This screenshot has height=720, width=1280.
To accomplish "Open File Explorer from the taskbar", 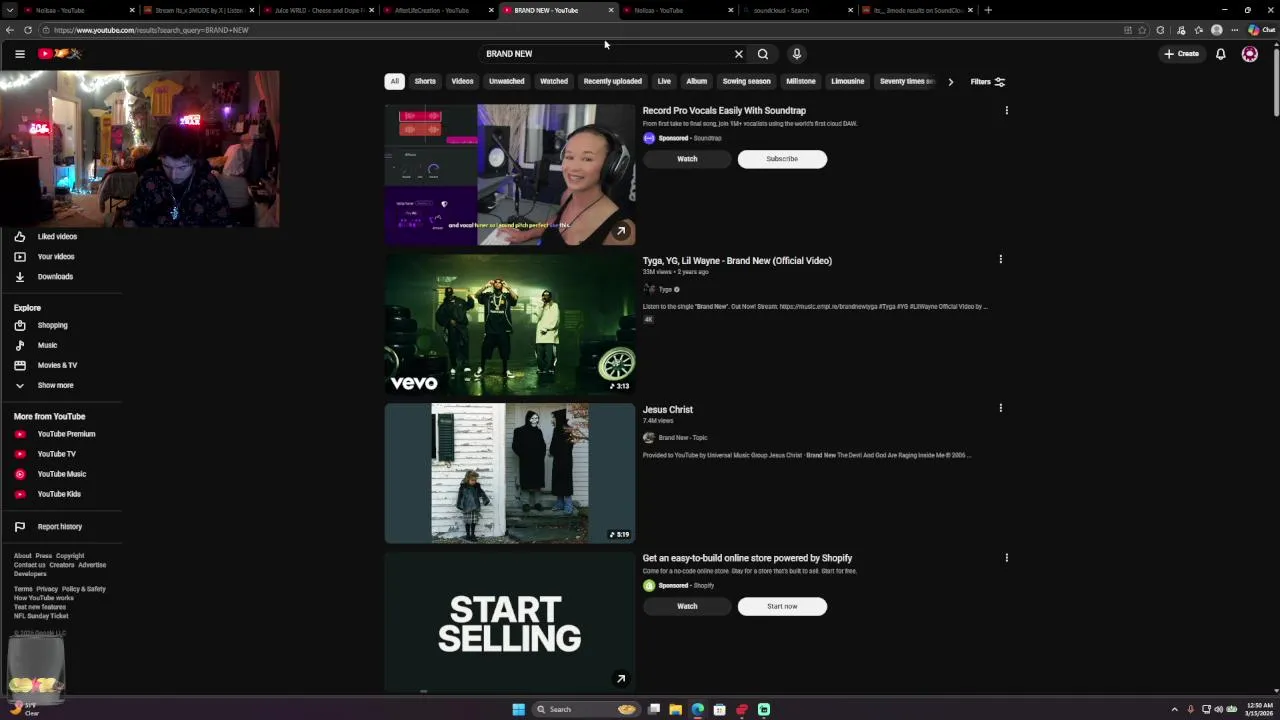I will point(676,709).
